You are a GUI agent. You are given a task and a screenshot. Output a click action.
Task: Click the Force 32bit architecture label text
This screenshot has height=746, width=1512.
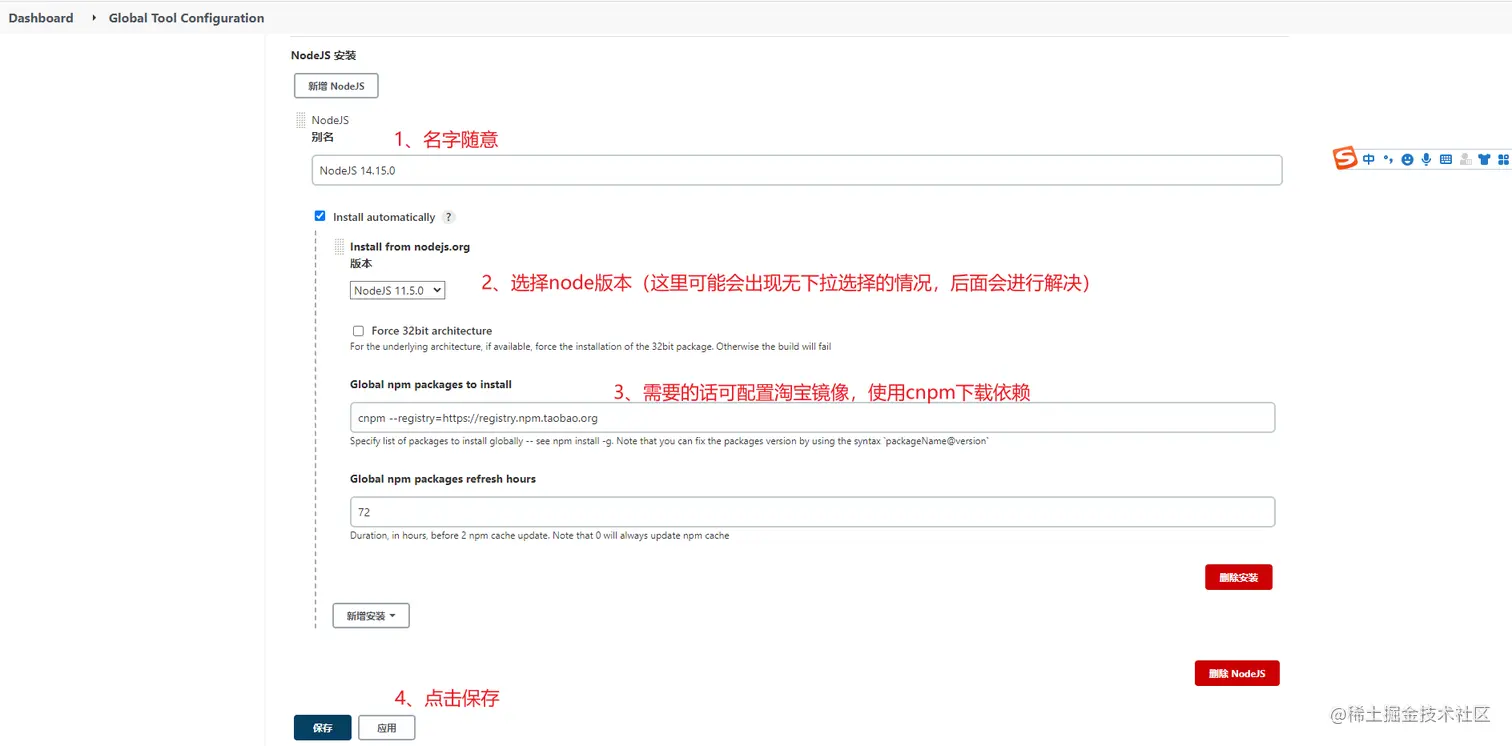click(432, 331)
